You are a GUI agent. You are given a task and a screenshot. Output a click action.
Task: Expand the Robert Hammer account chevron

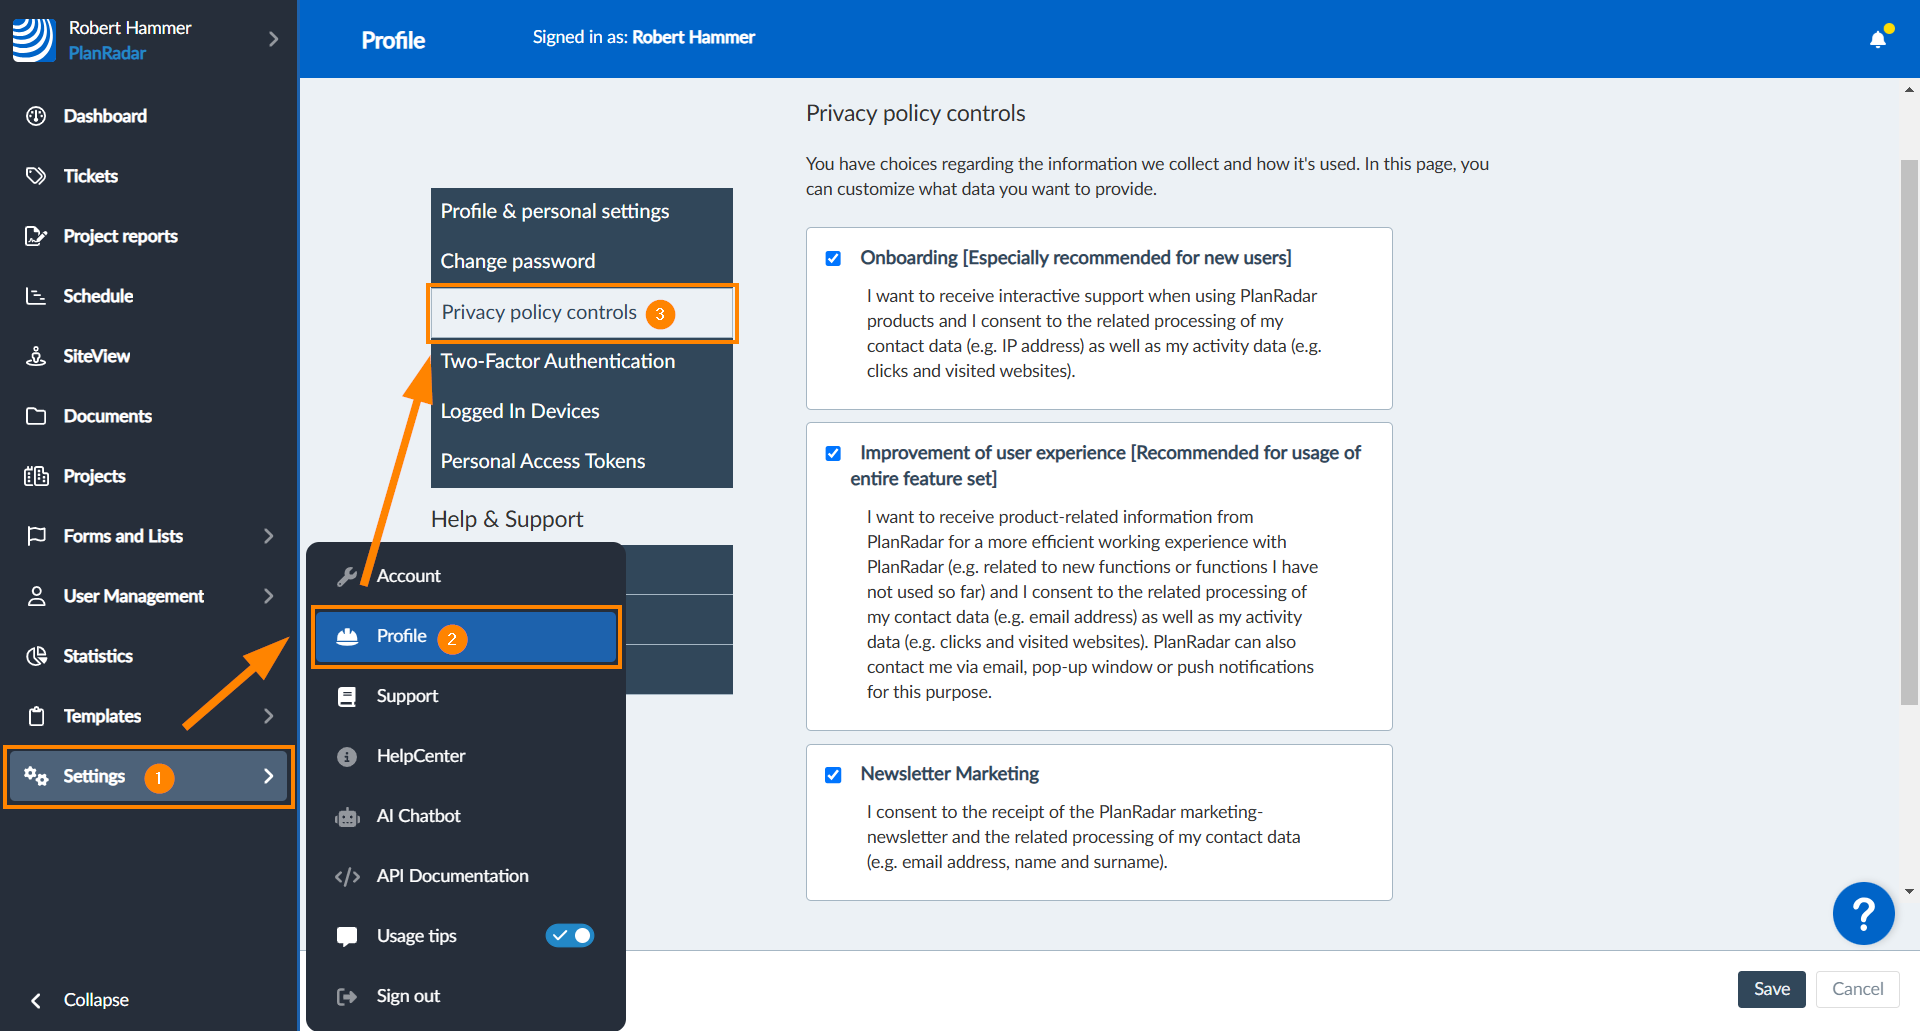[273, 39]
